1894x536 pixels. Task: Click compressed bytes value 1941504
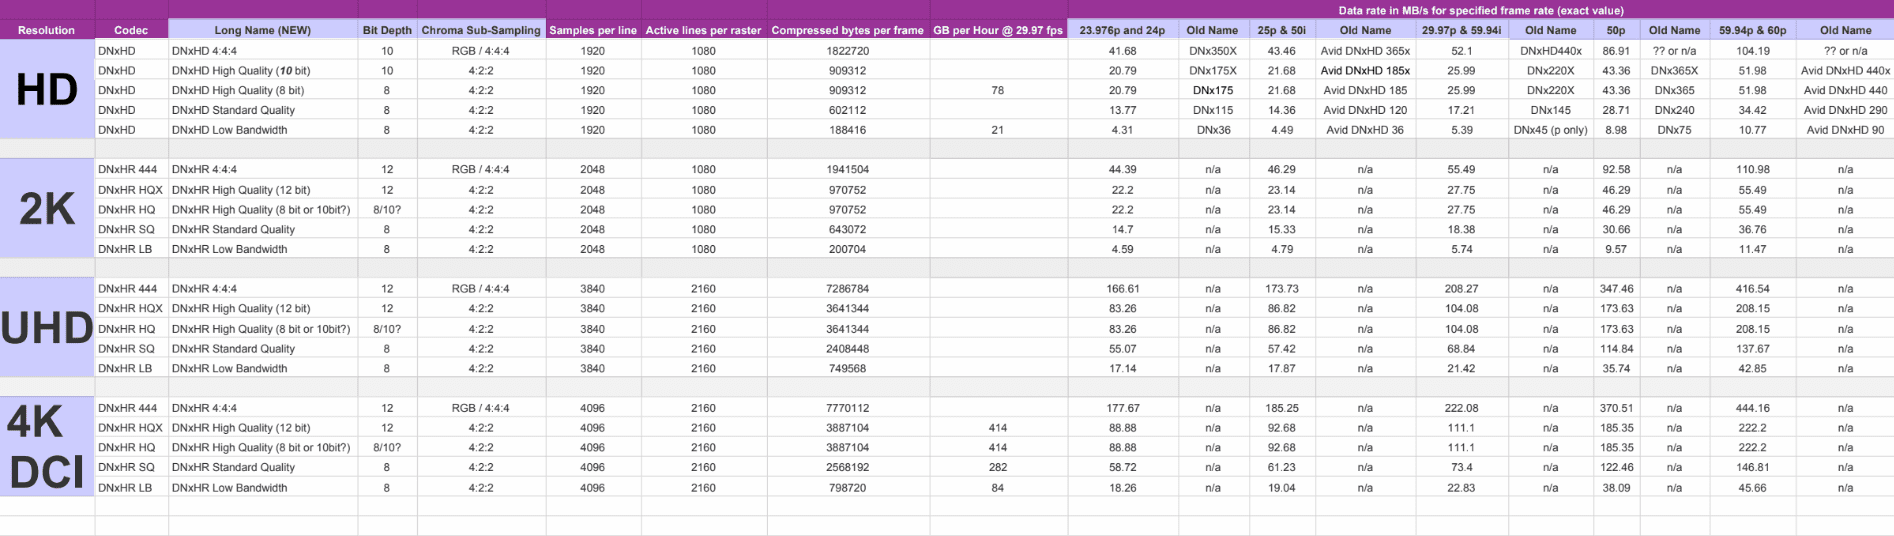tap(848, 169)
